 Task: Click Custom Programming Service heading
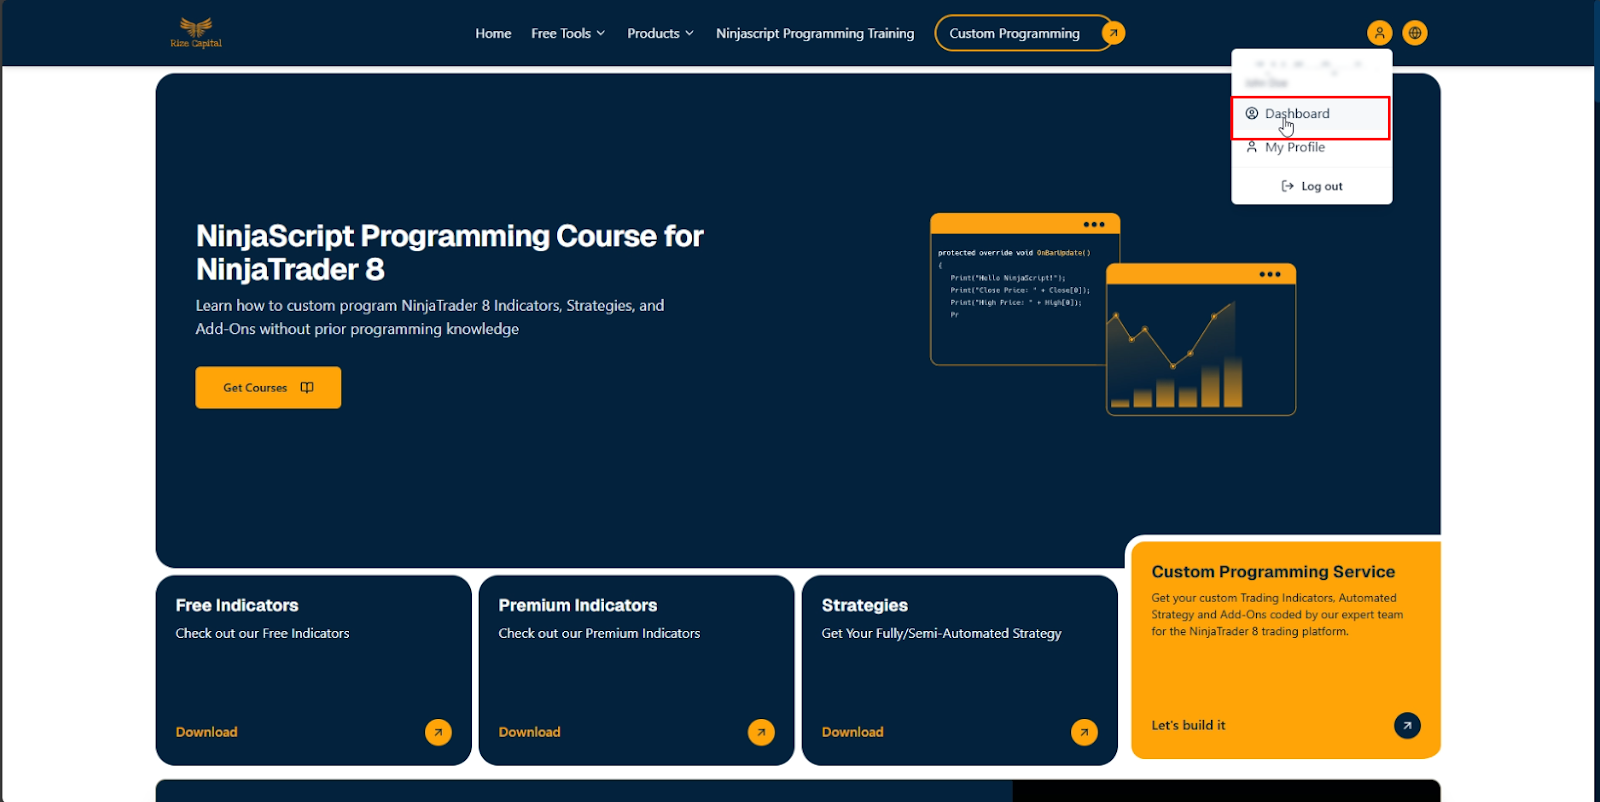tap(1273, 572)
